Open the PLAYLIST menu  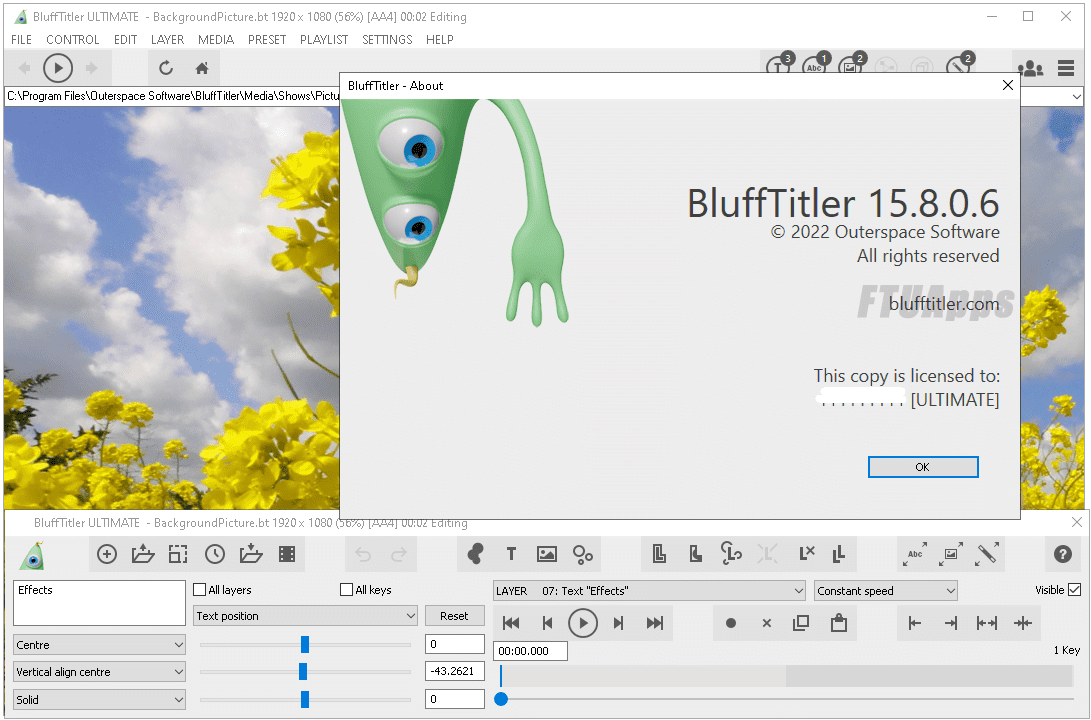pos(324,40)
